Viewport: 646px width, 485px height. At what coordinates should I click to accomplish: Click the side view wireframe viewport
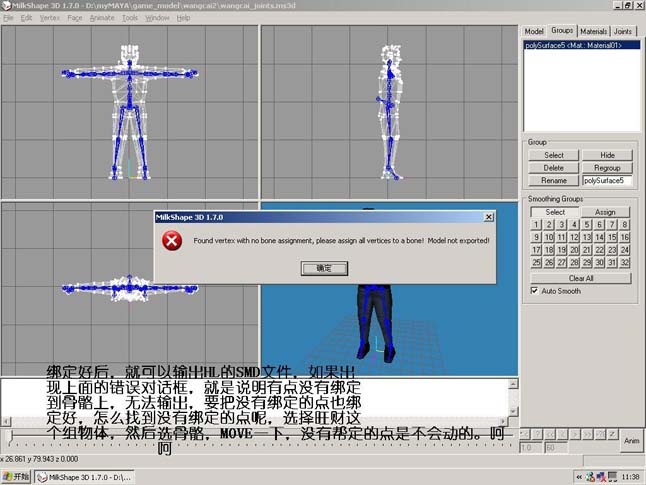[389, 112]
